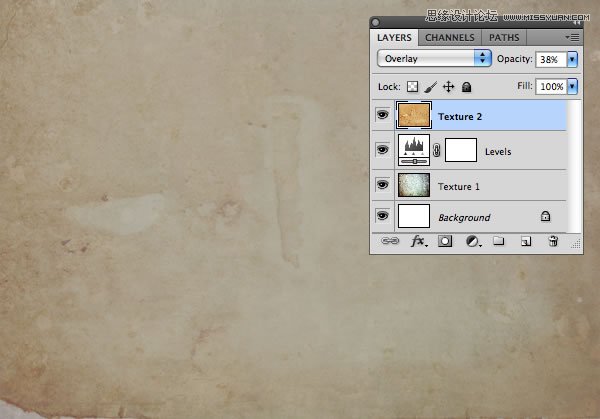Lock image pixels with brush icon
This screenshot has height=419, width=600.
click(x=430, y=87)
